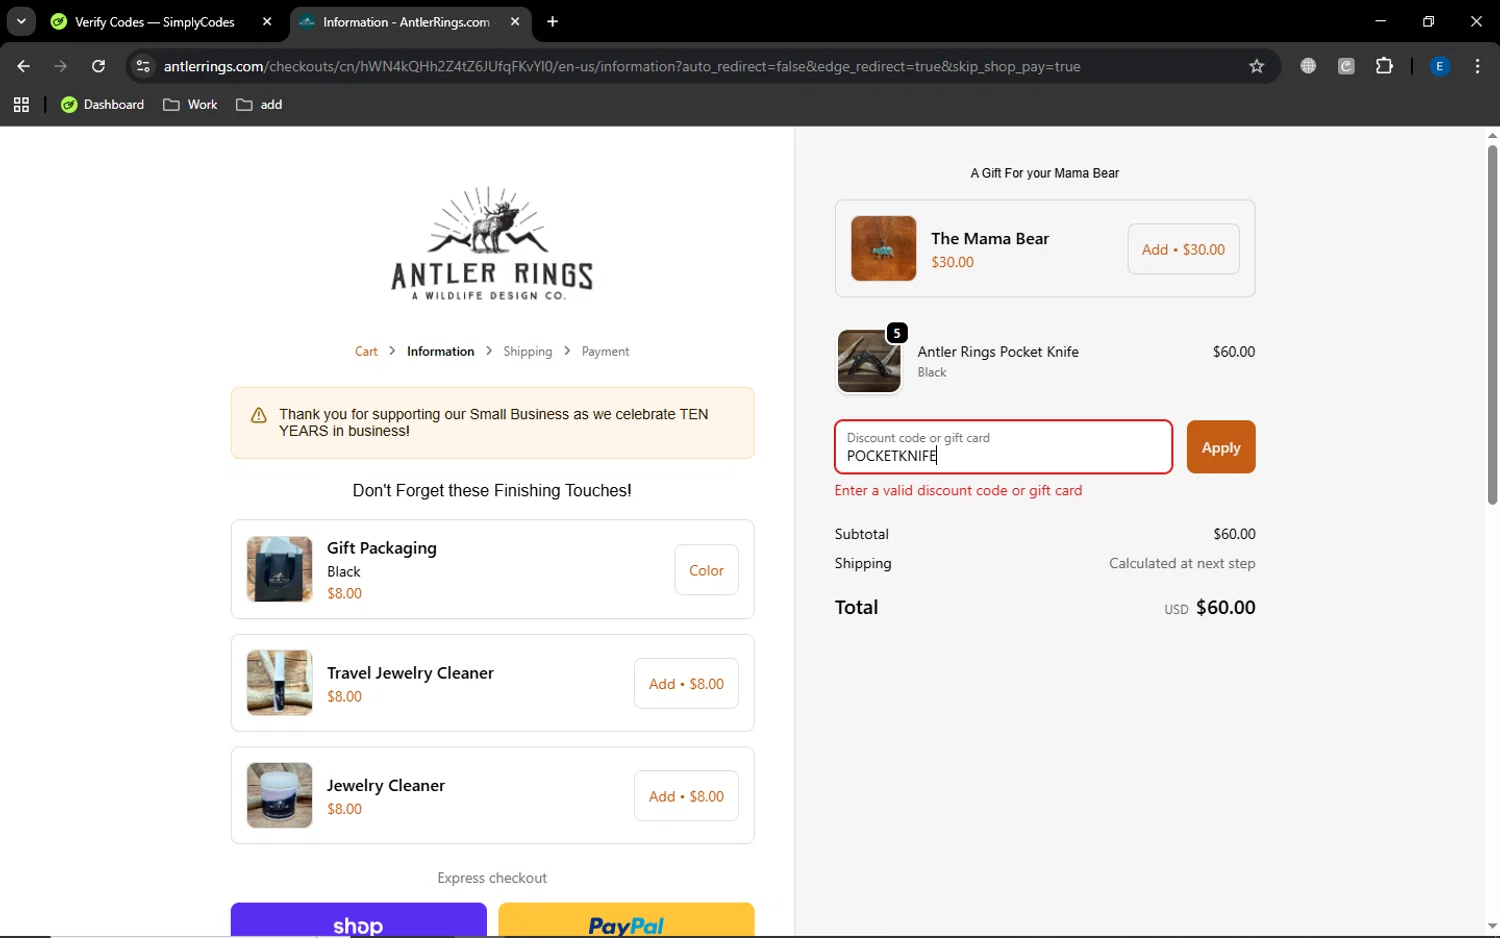1500x938 pixels.
Task: Pay with Shop Pay express checkout
Action: pyautogui.click(x=358, y=920)
